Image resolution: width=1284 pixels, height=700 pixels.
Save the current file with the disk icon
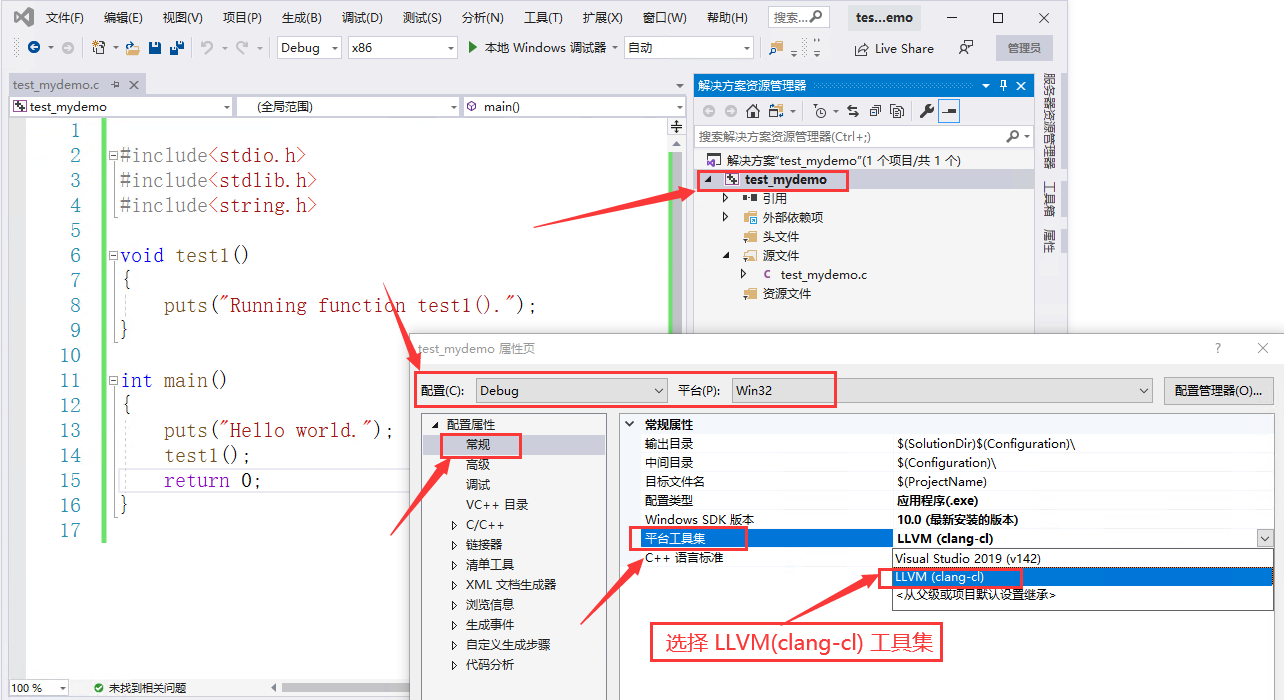(155, 48)
